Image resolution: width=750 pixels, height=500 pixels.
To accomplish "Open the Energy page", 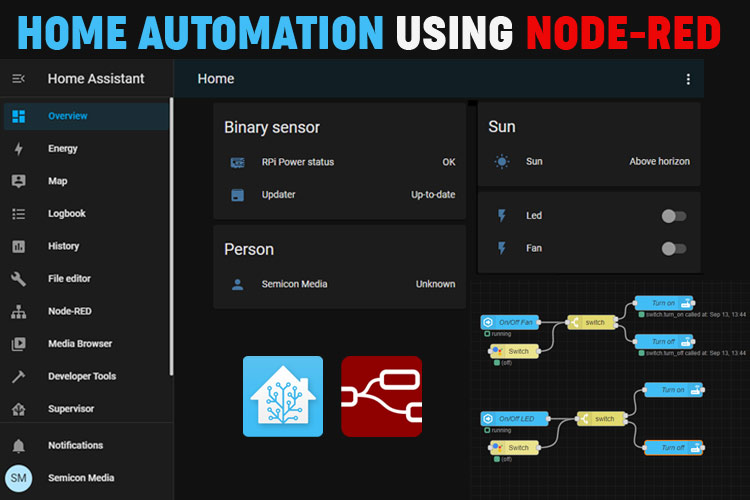I will pyautogui.click(x=86, y=148).
